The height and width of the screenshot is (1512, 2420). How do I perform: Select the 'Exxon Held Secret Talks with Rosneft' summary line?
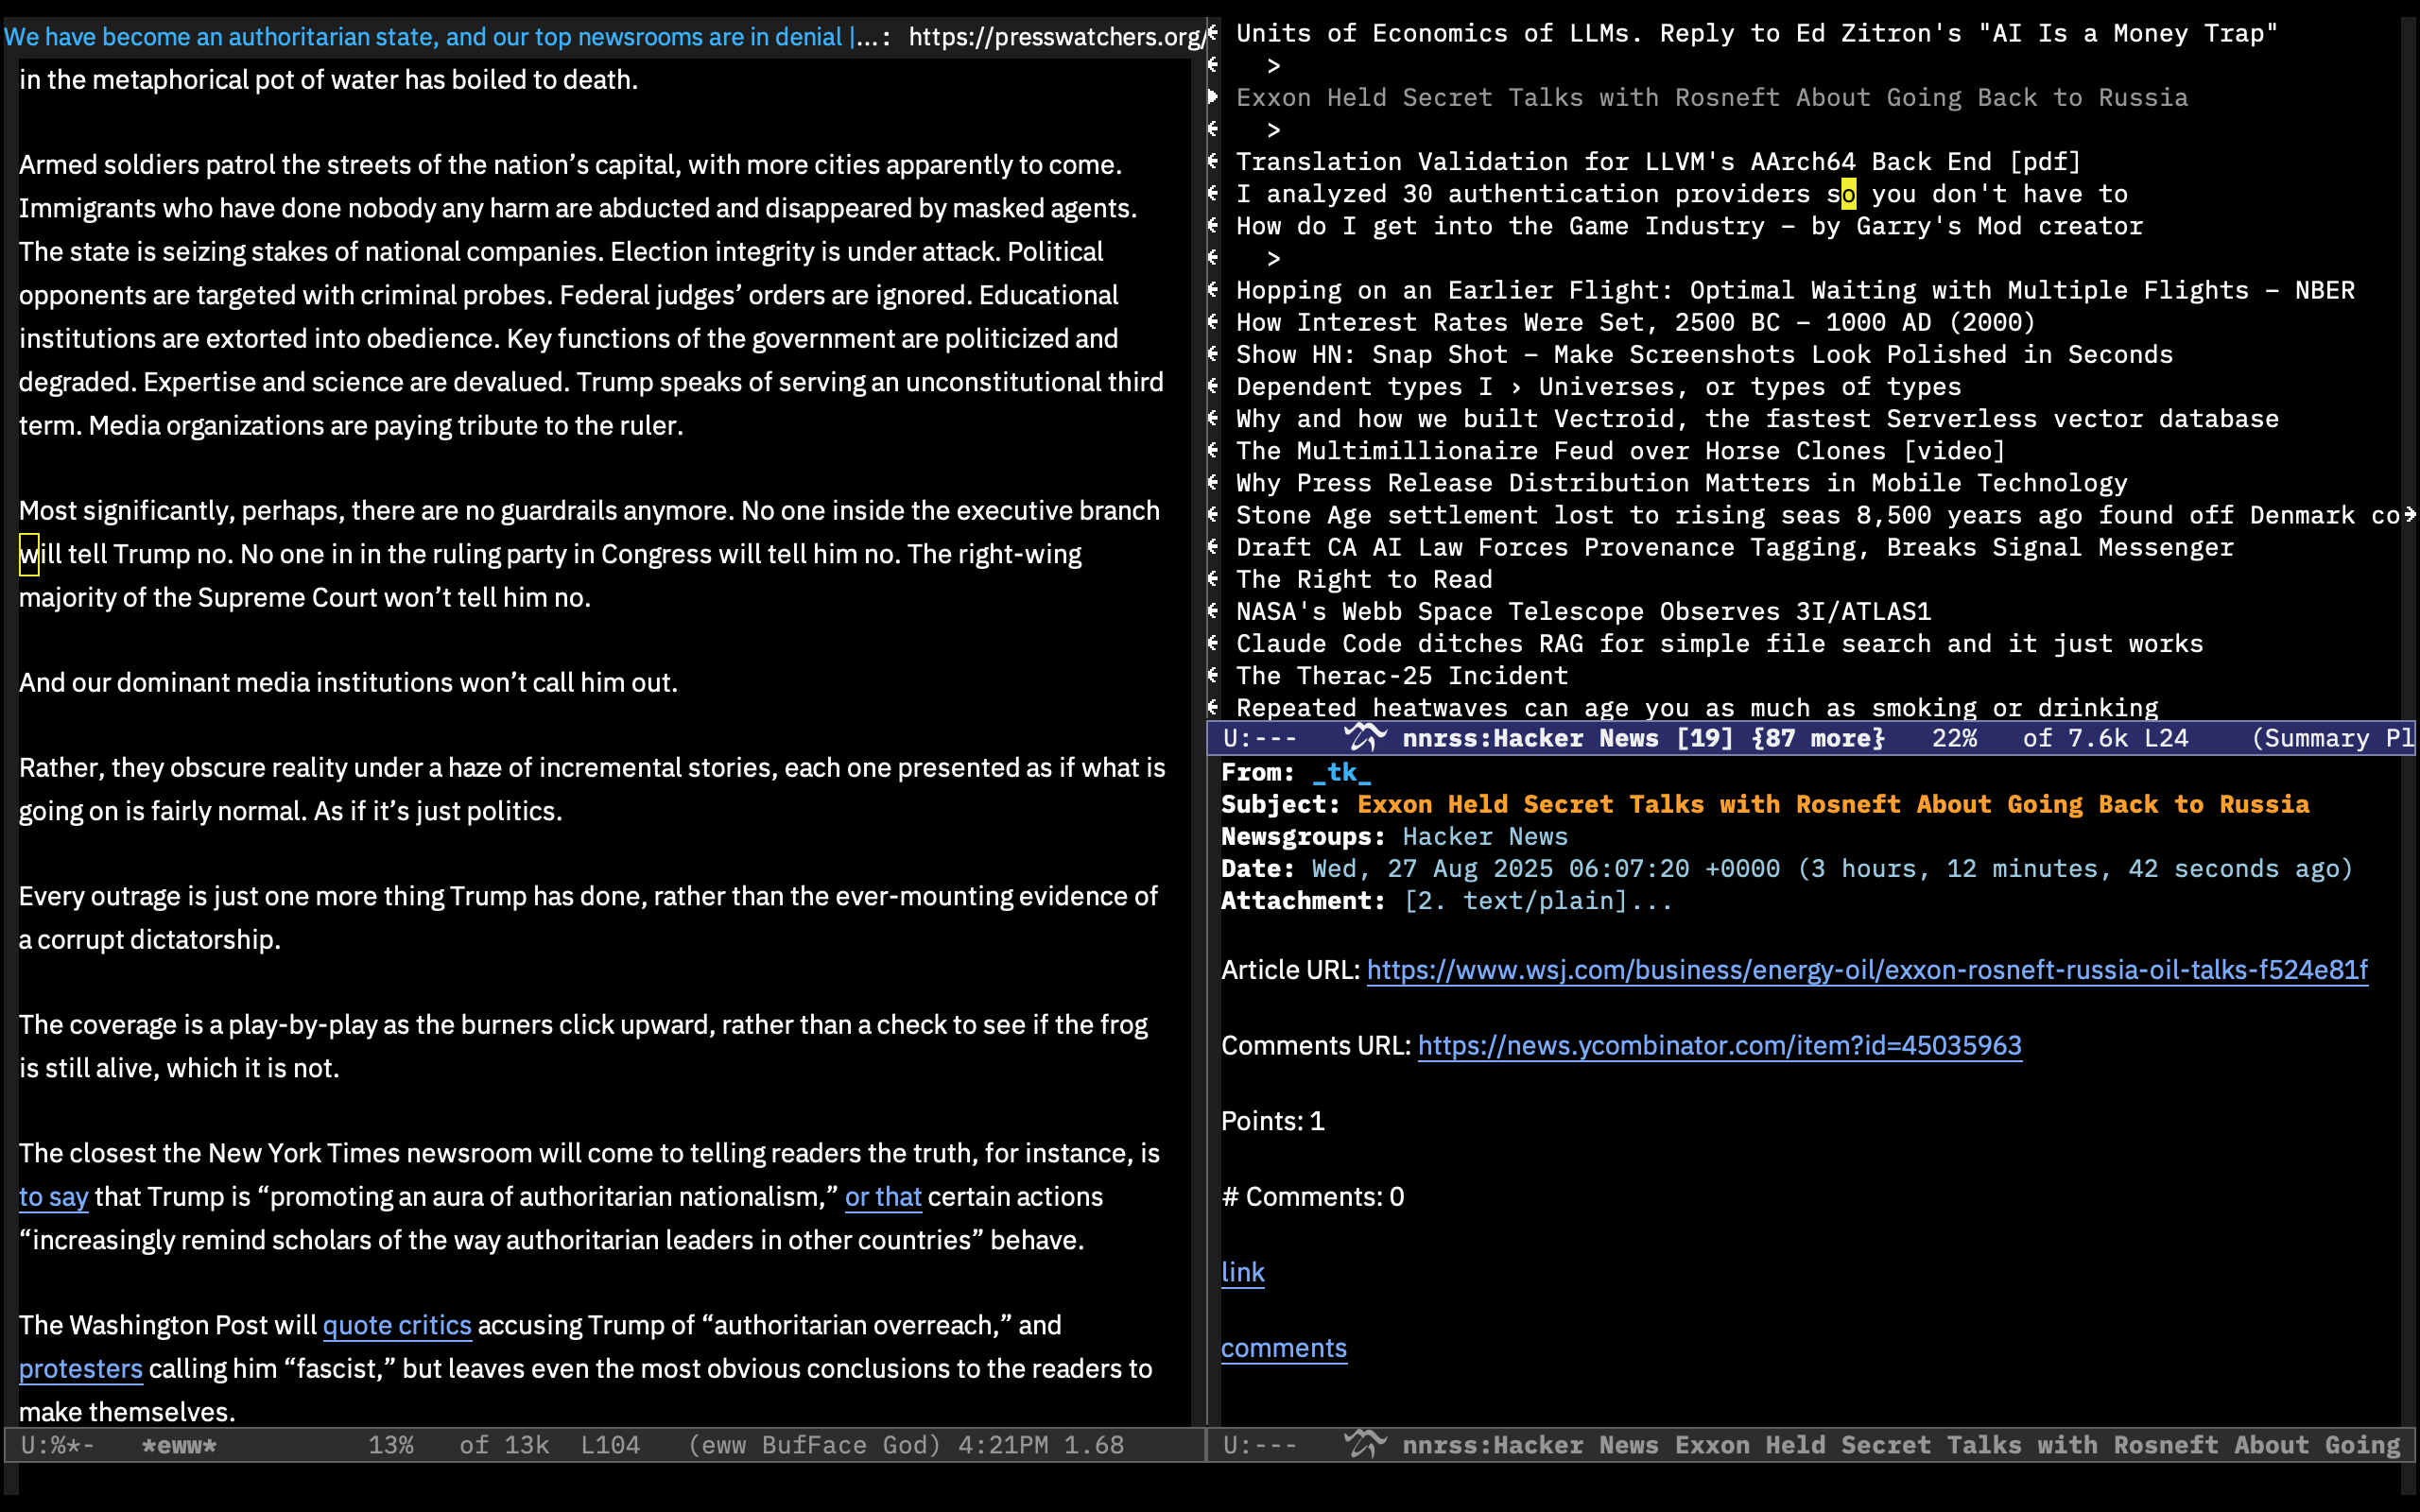click(1711, 97)
